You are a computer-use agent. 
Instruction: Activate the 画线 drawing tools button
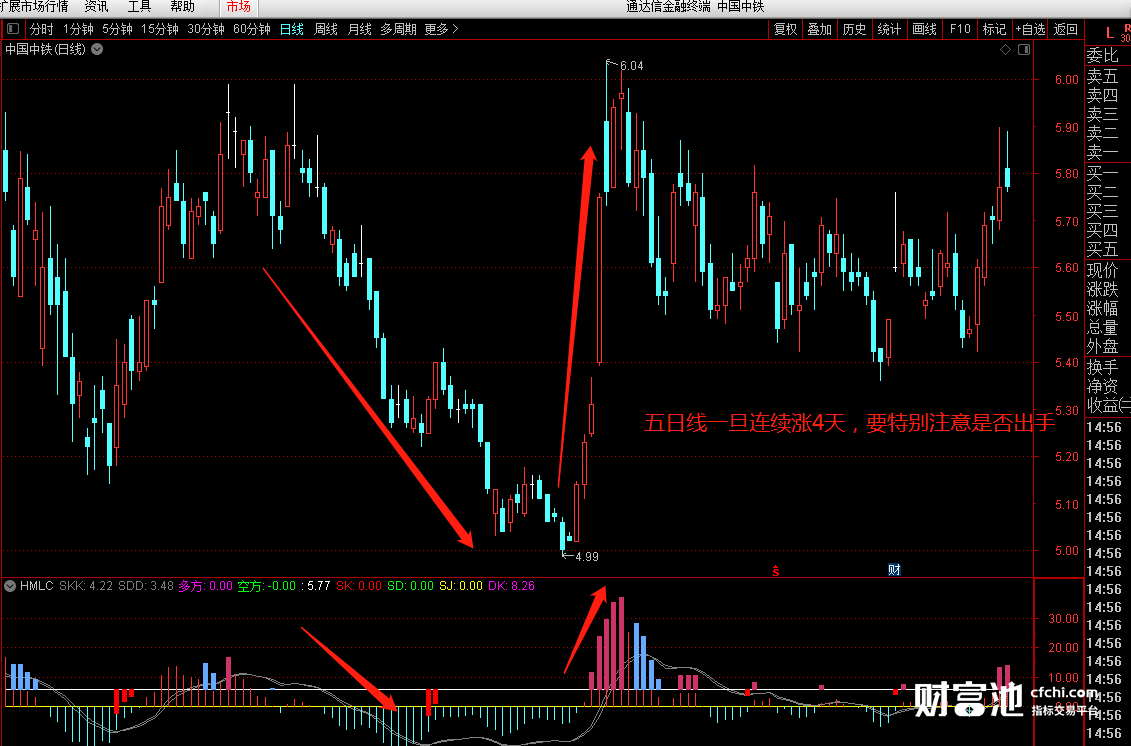click(924, 29)
